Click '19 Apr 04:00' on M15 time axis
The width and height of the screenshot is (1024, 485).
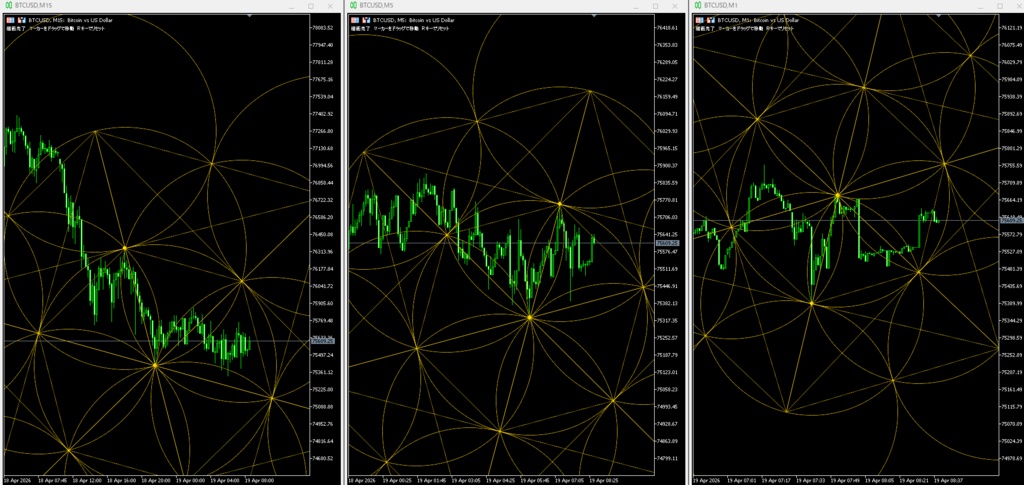click(x=224, y=480)
